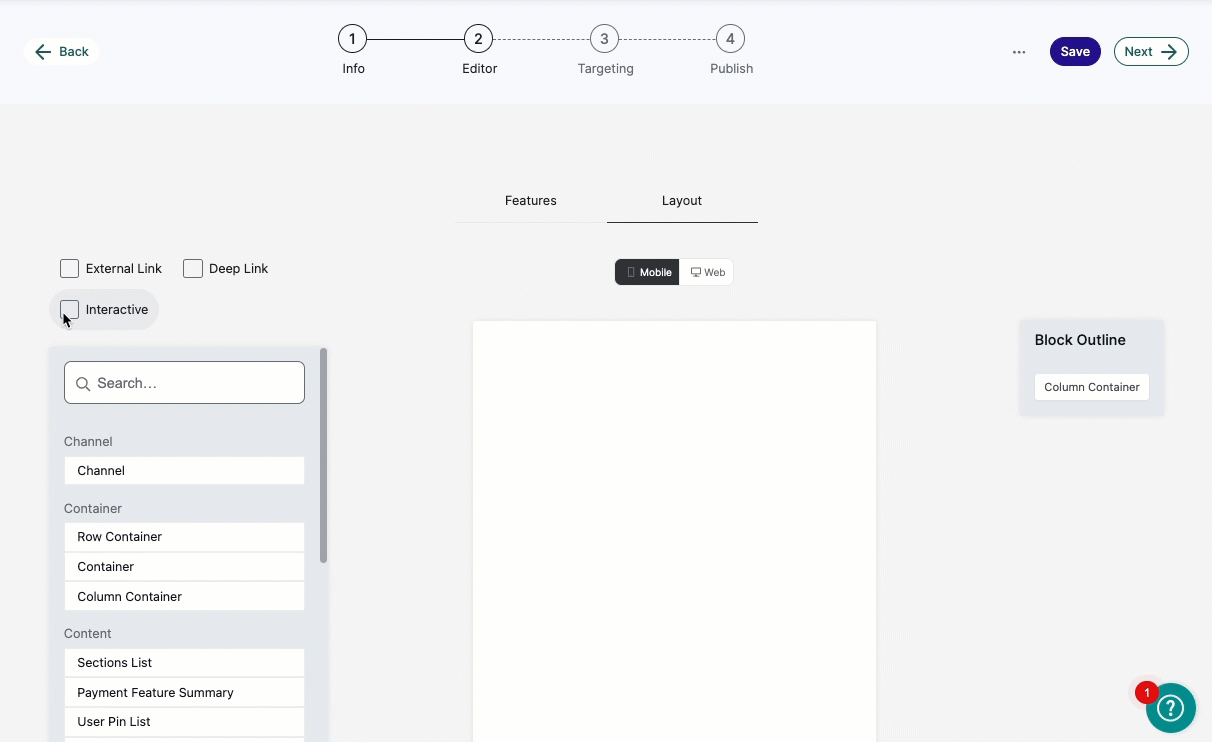The image size is (1212, 742).
Task: Go to step 1 Info
Action: (x=352, y=40)
